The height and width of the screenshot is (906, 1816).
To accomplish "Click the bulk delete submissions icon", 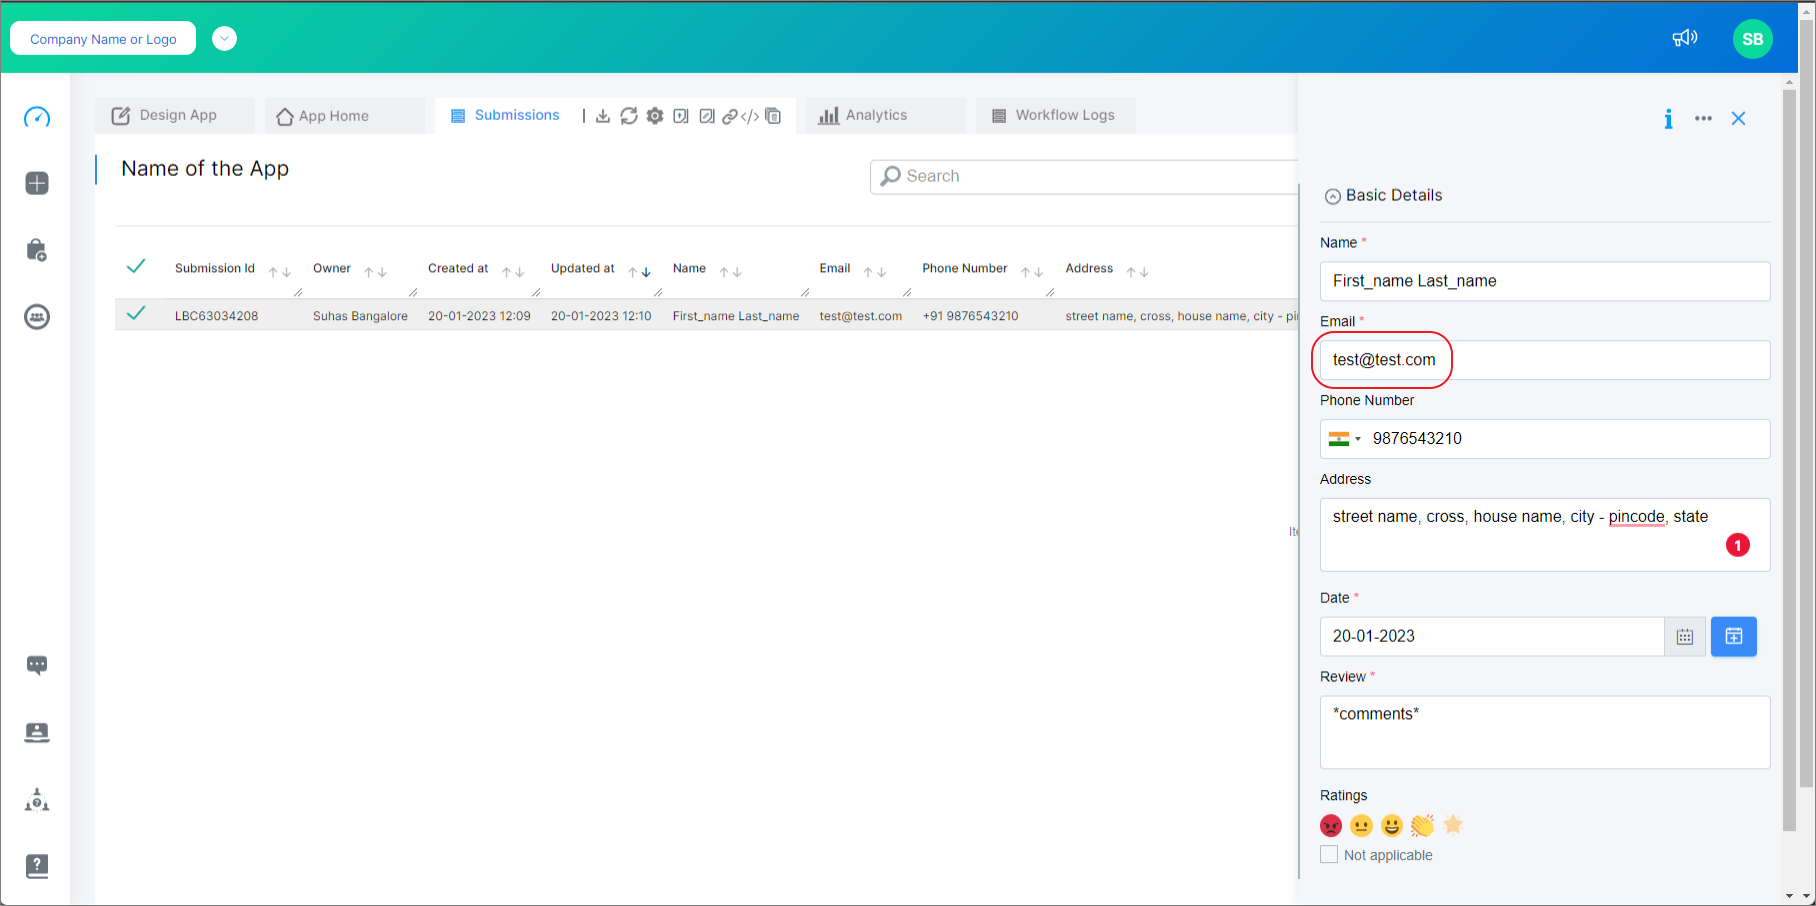I will pyautogui.click(x=773, y=116).
